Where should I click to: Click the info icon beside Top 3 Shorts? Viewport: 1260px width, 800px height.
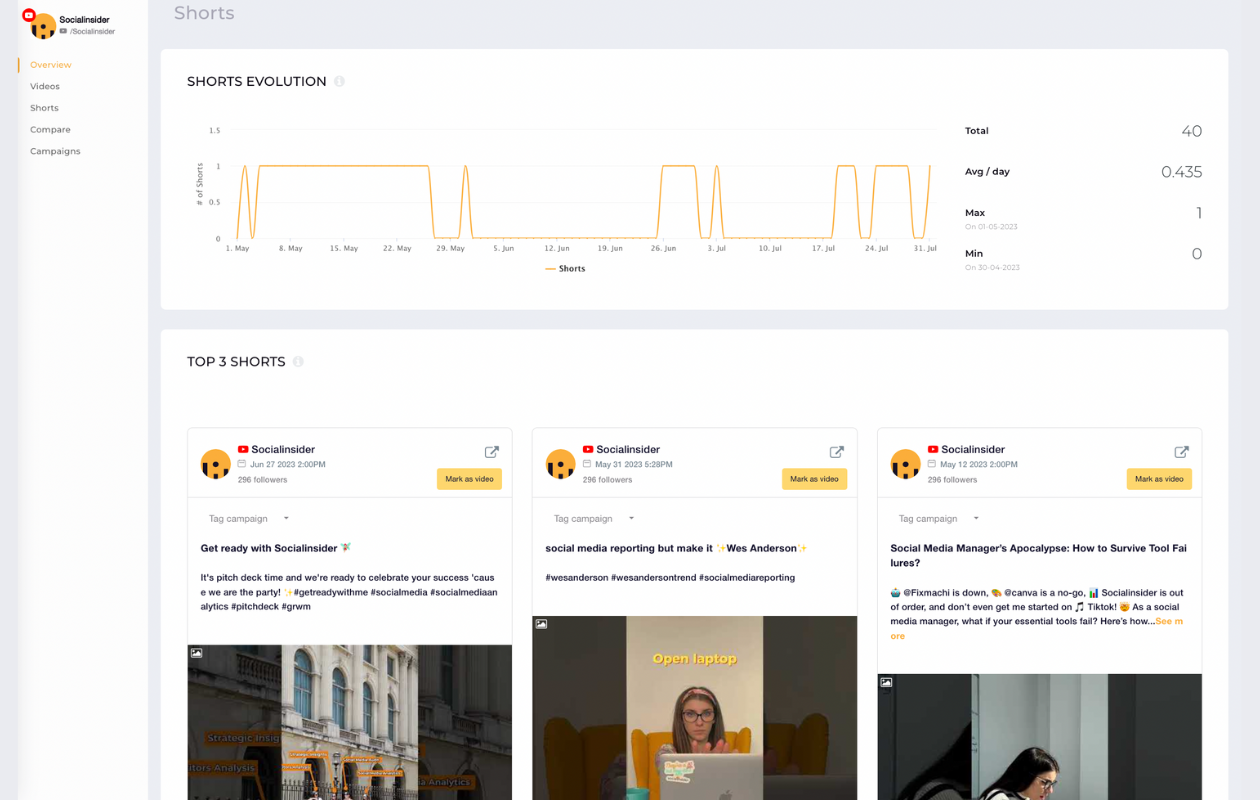pyautogui.click(x=298, y=362)
